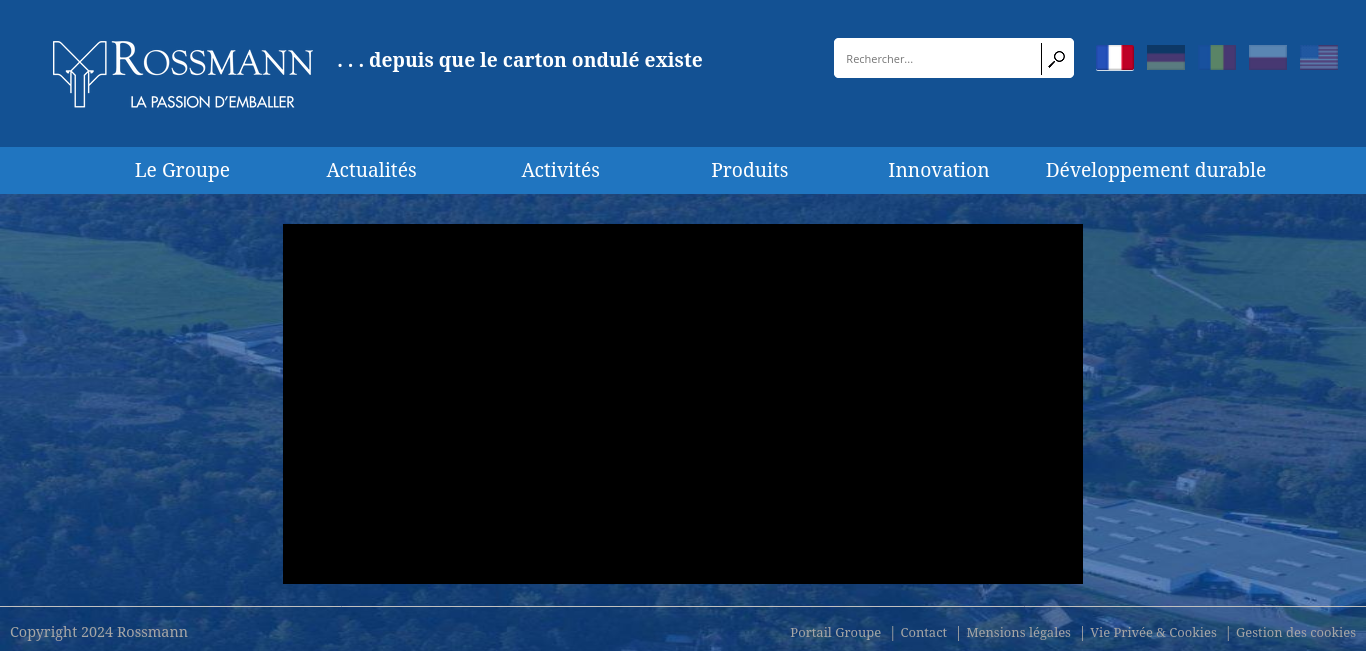Image resolution: width=1366 pixels, height=651 pixels.
Task: Follow the Portail Groupe footer link
Action: (x=836, y=632)
